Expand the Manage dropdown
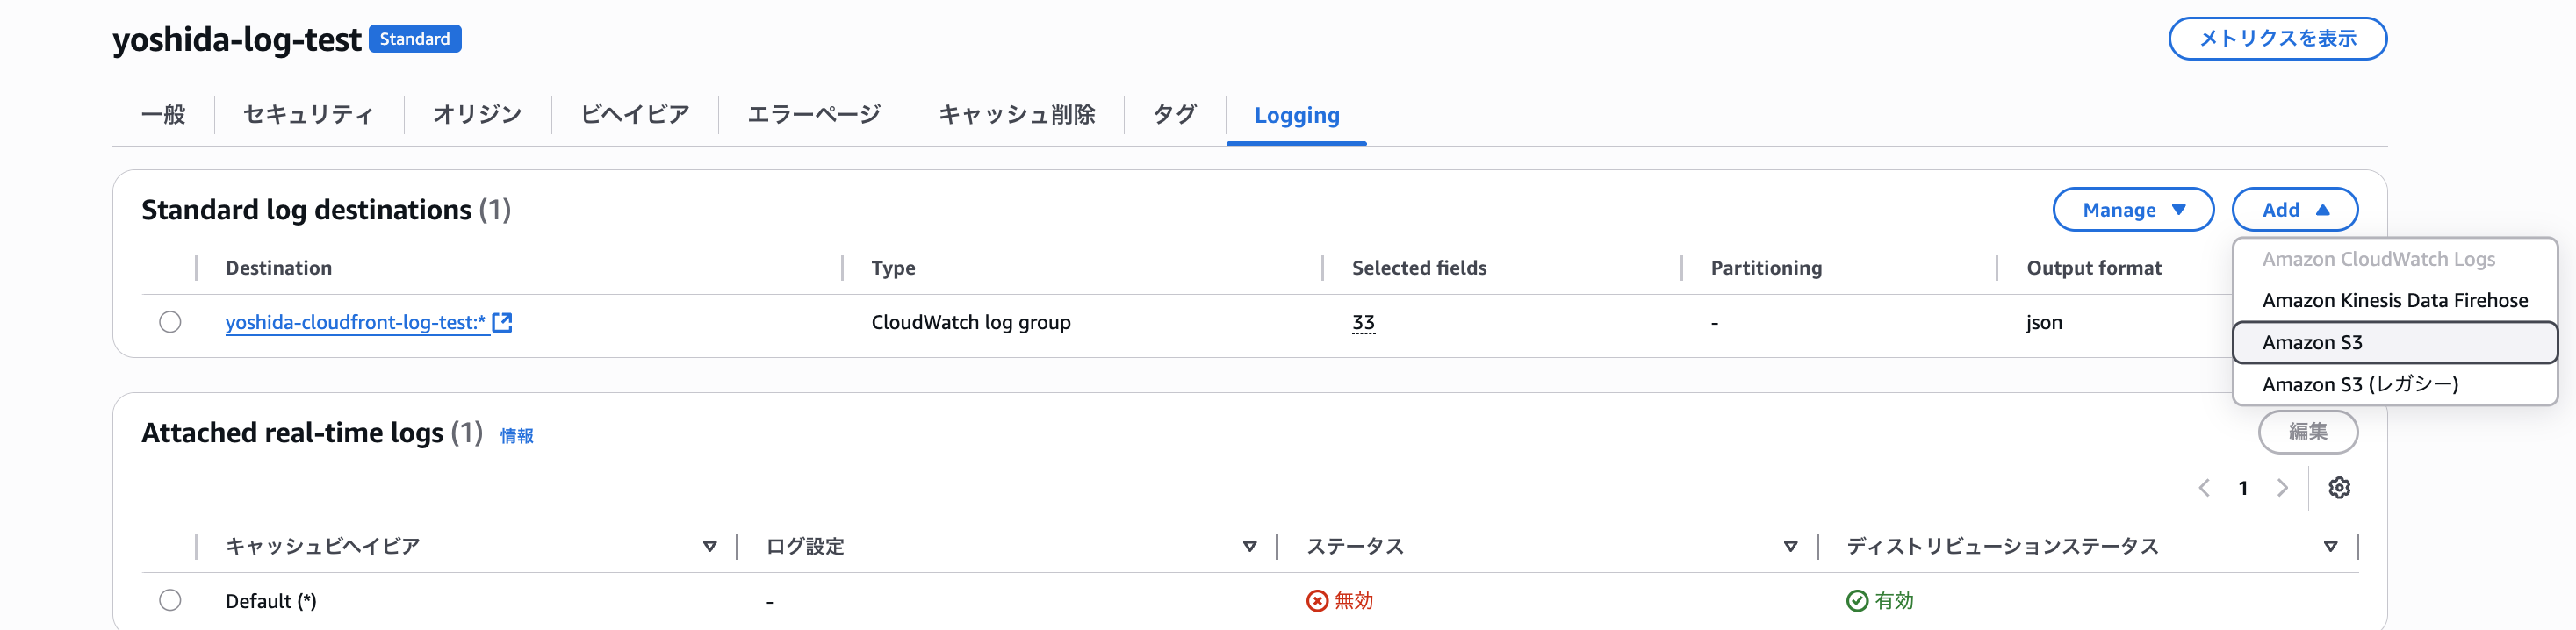The image size is (2576, 630). tap(2132, 210)
